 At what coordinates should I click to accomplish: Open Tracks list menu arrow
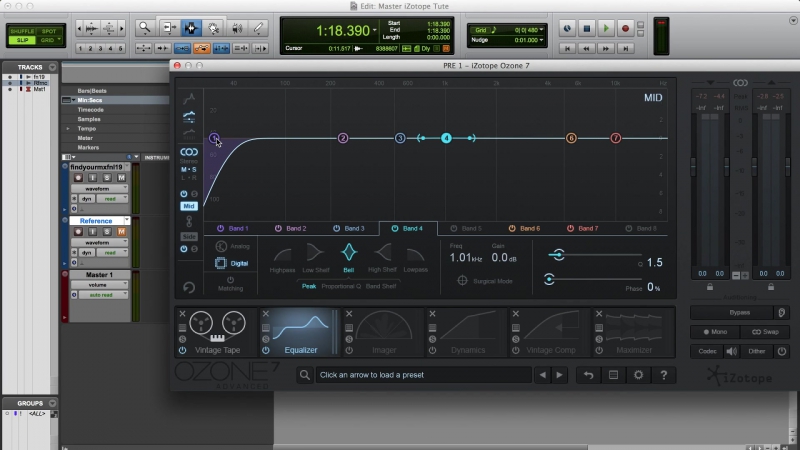[52, 67]
